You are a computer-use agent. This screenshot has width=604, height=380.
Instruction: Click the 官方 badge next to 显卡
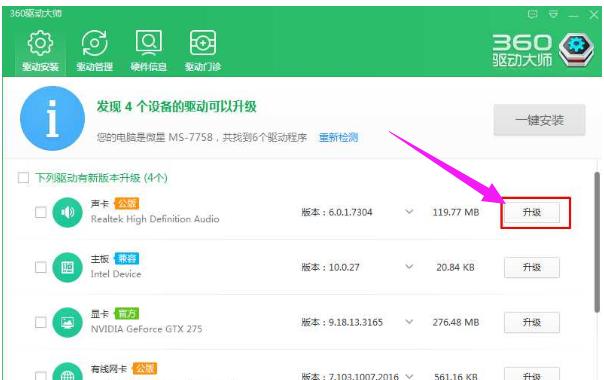127,314
